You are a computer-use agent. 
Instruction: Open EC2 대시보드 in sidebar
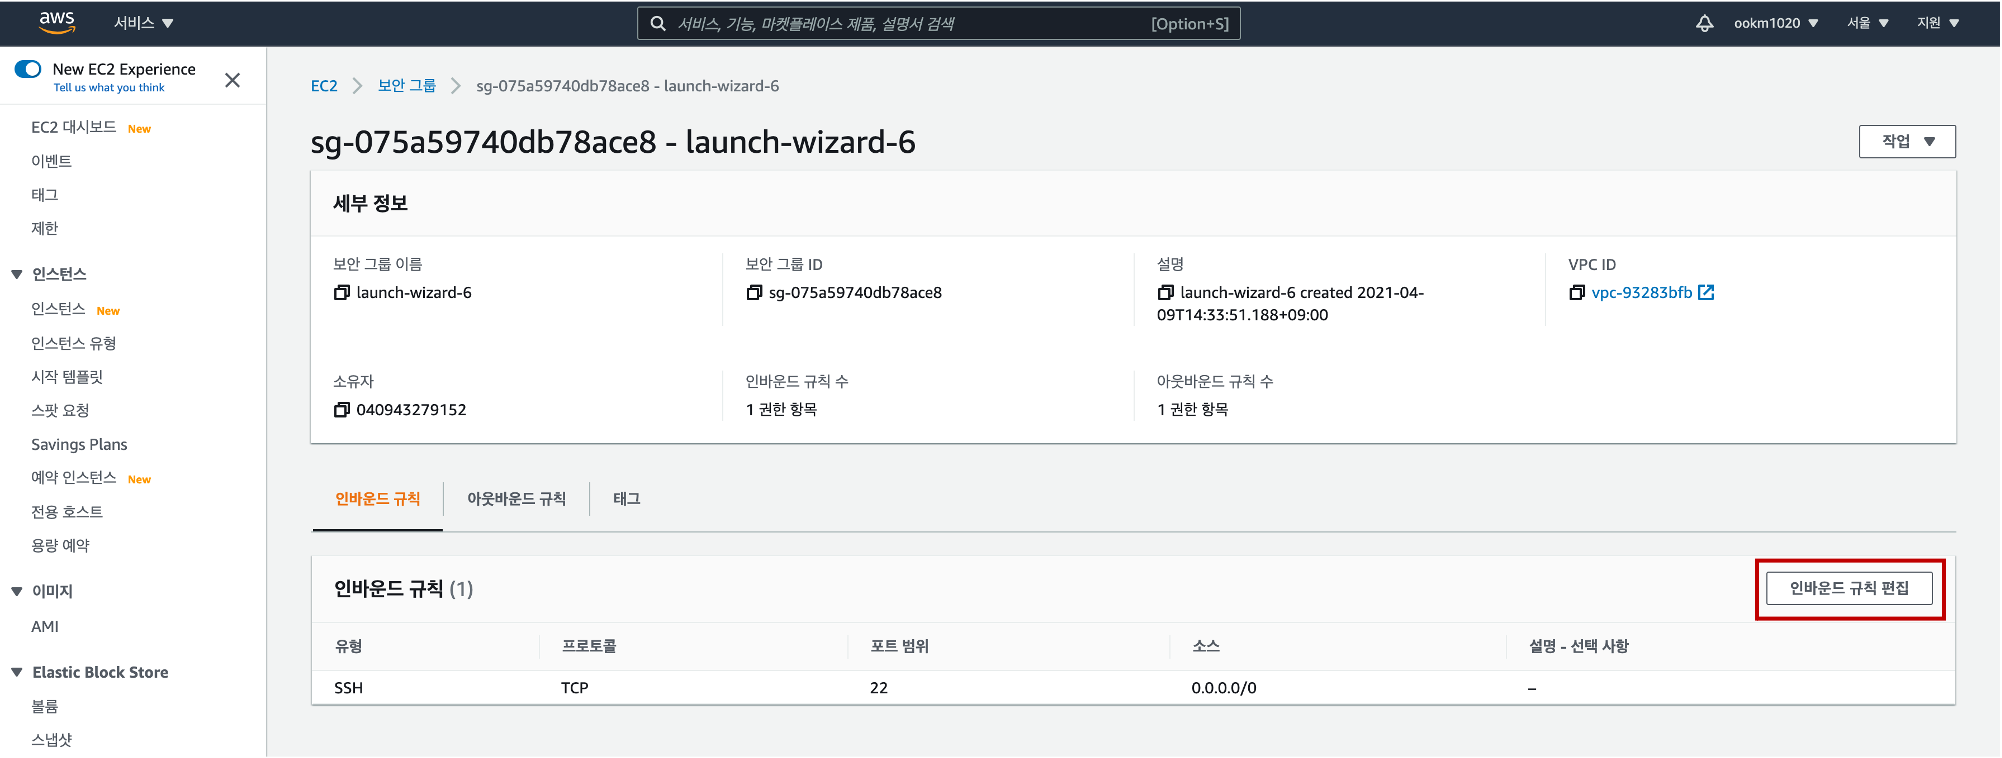click(x=74, y=127)
